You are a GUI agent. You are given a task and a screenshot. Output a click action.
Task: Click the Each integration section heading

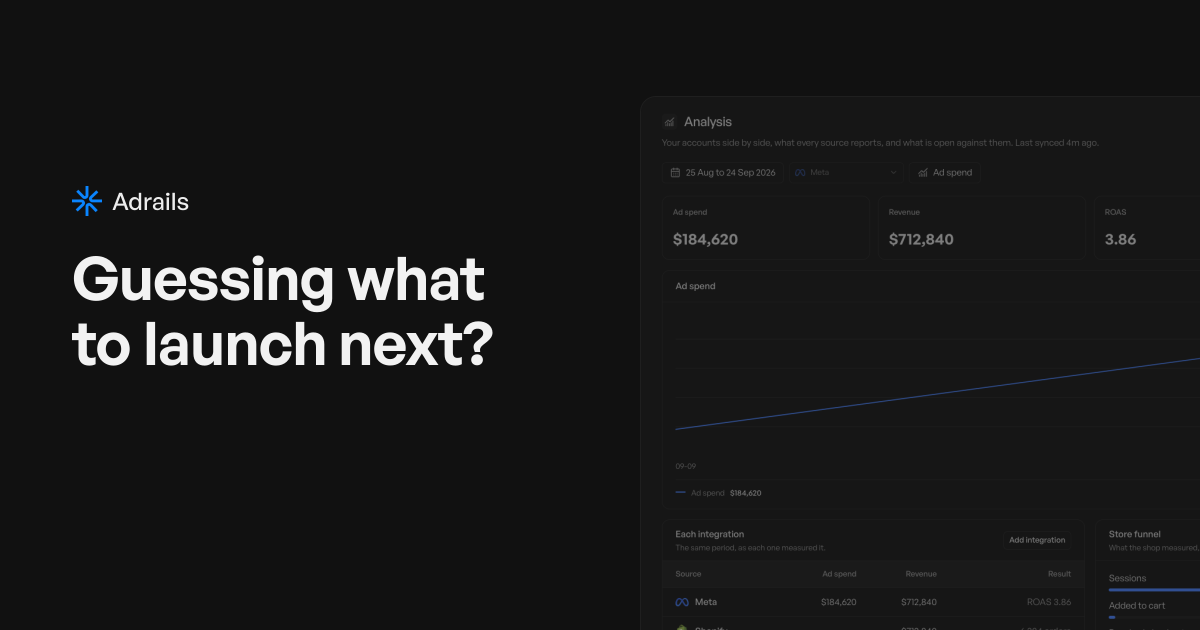pyautogui.click(x=710, y=534)
